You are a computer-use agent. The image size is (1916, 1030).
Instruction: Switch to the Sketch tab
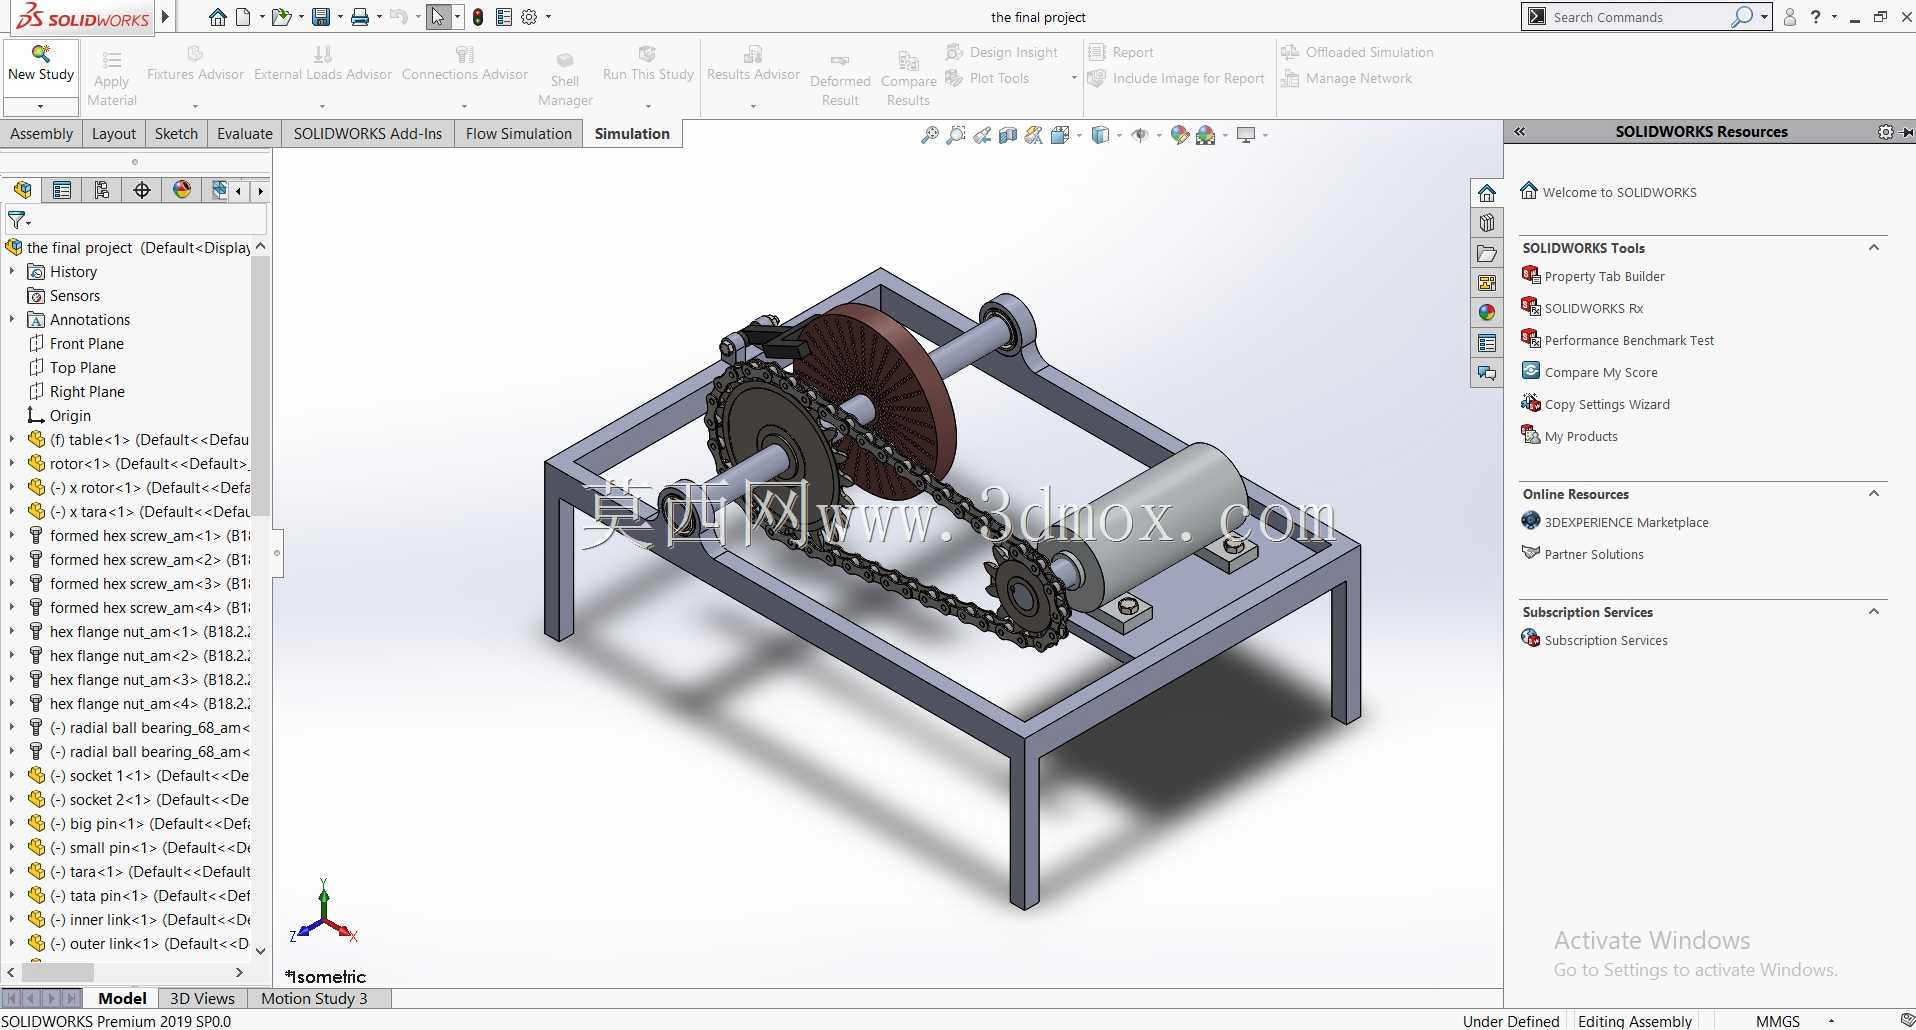pyautogui.click(x=176, y=134)
